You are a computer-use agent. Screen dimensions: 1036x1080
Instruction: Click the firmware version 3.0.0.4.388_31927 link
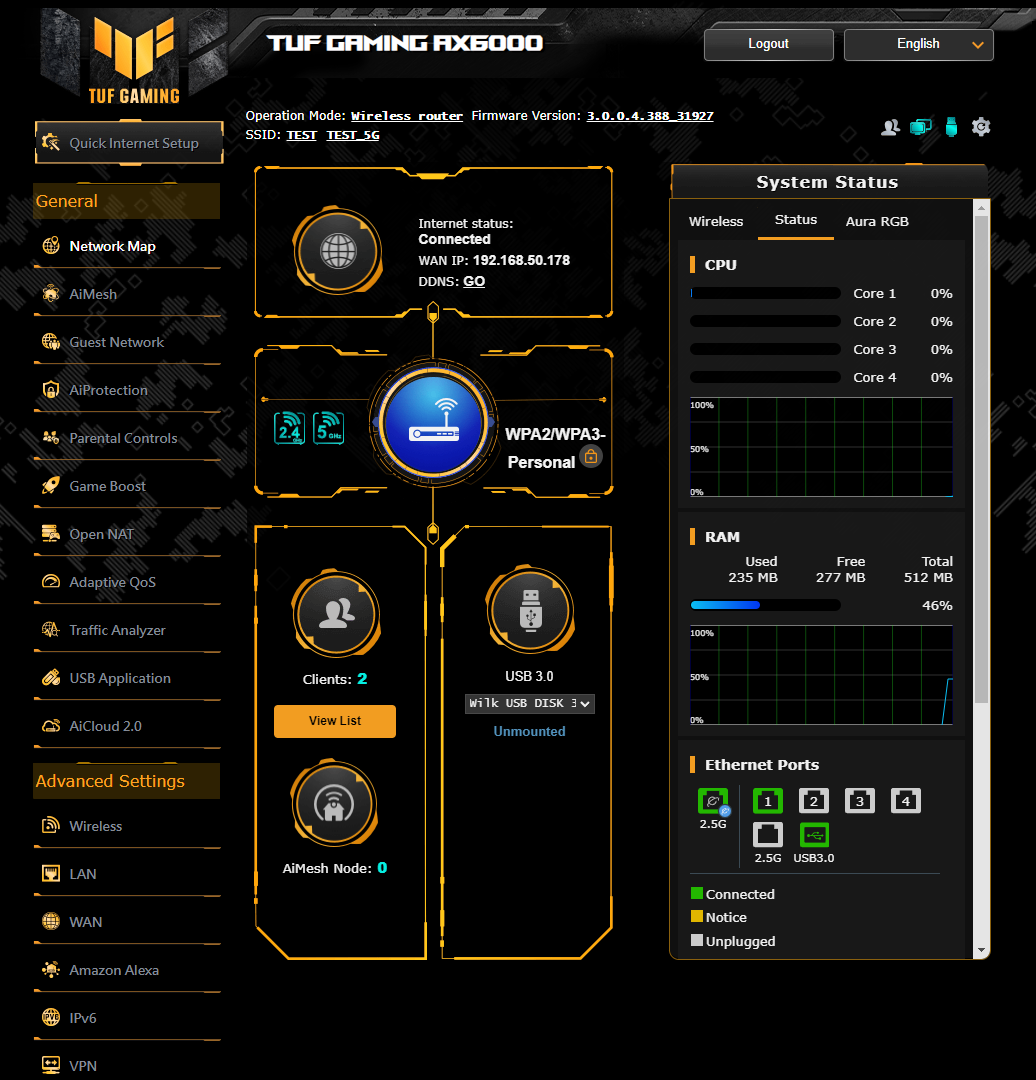[x=650, y=116]
